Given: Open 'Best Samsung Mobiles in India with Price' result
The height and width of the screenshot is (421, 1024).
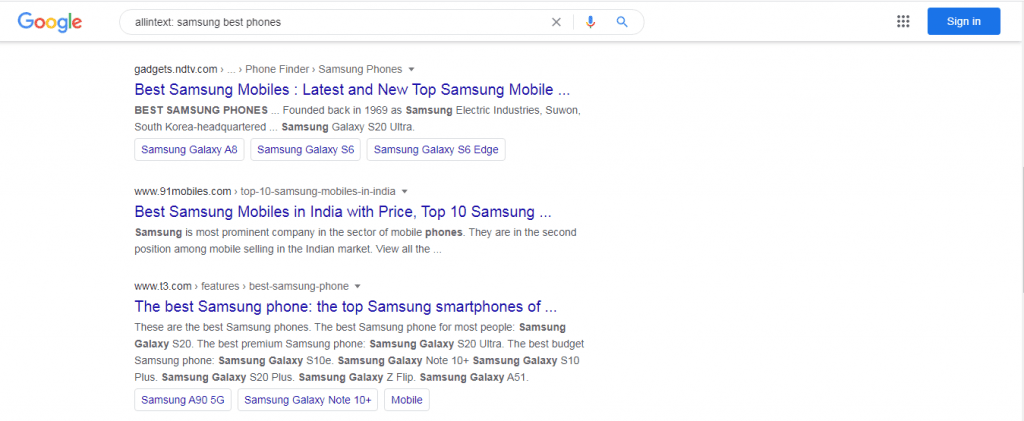Looking at the screenshot, I should (343, 211).
